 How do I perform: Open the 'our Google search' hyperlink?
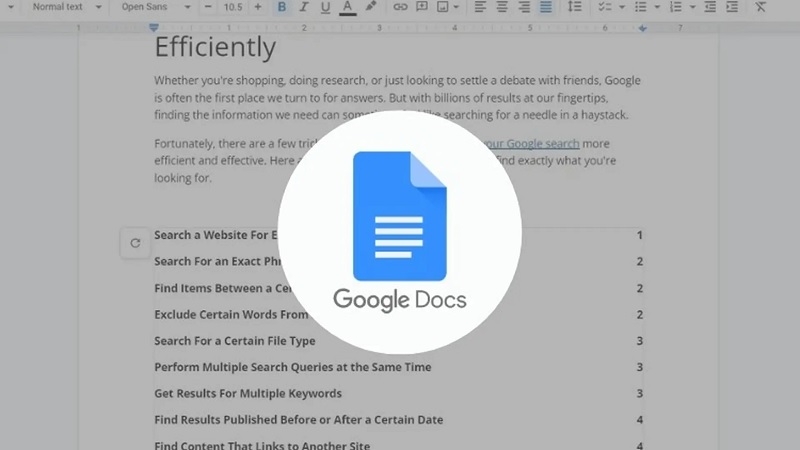(531, 143)
